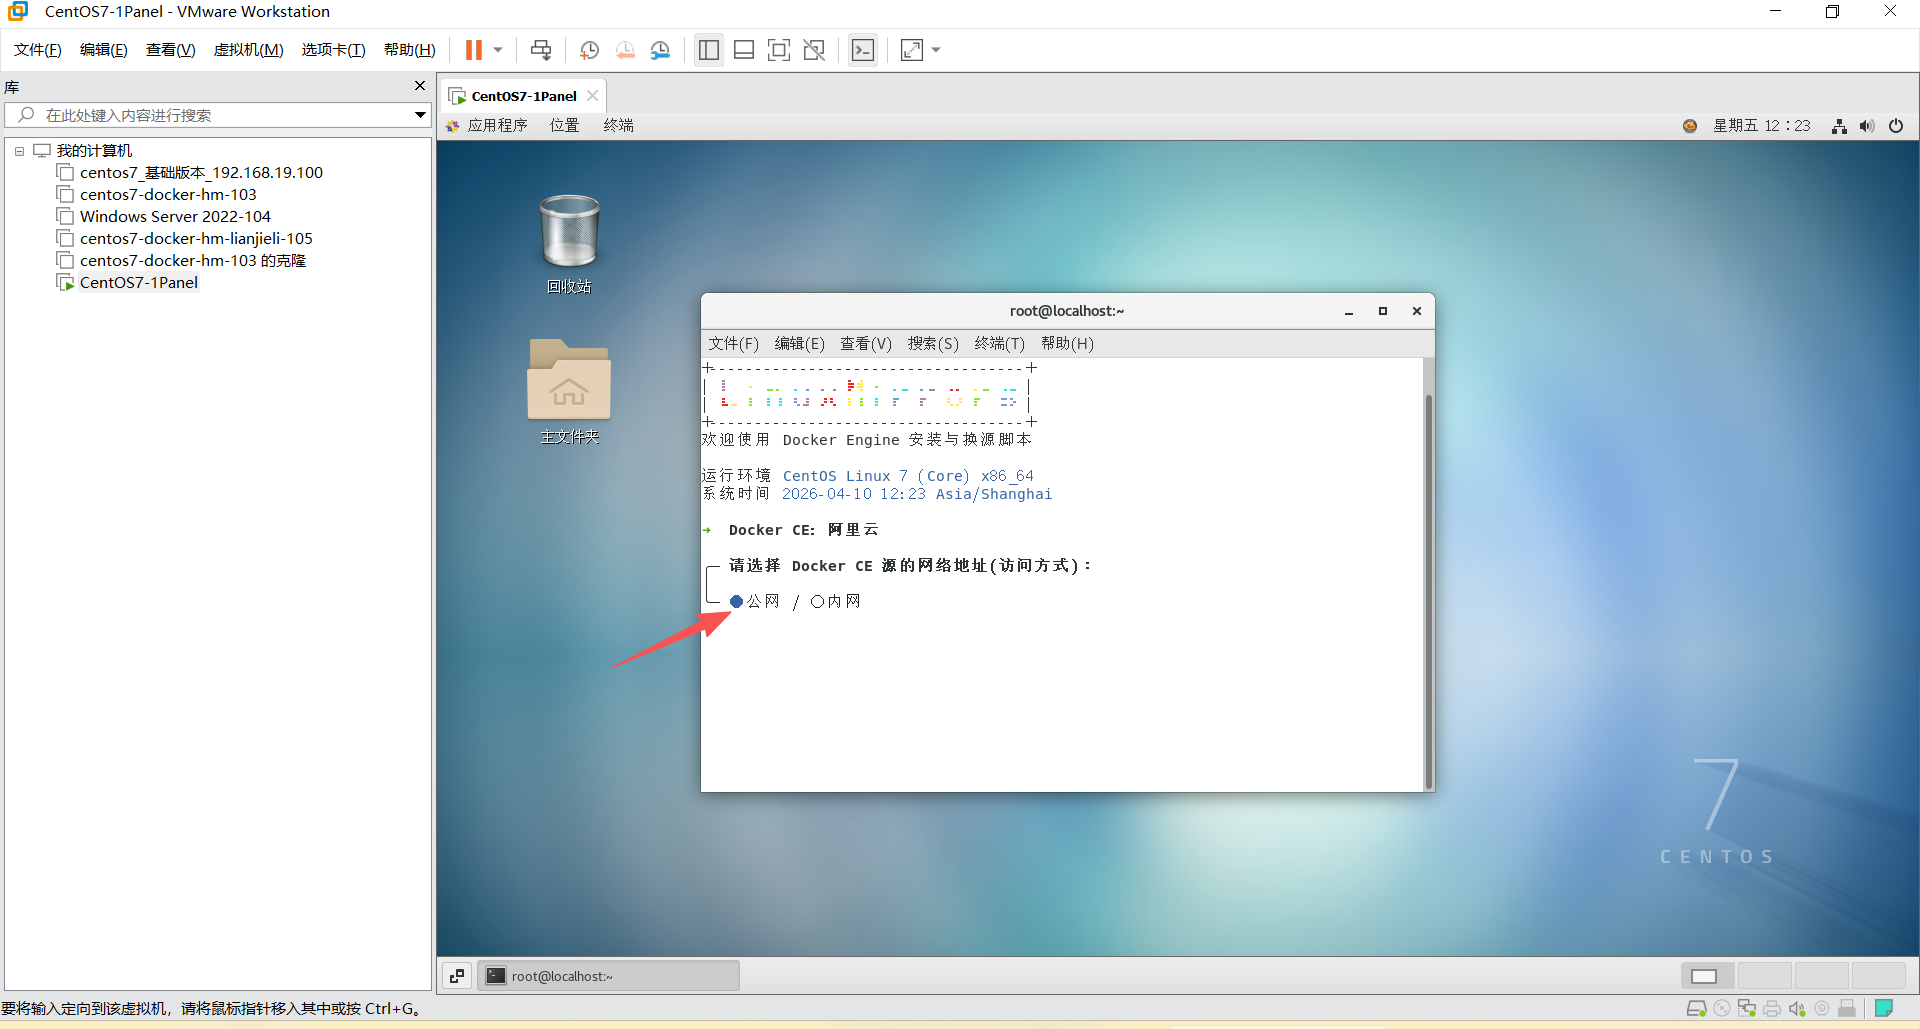
Task: Open the 选项卡(T) menu
Action: (x=334, y=50)
